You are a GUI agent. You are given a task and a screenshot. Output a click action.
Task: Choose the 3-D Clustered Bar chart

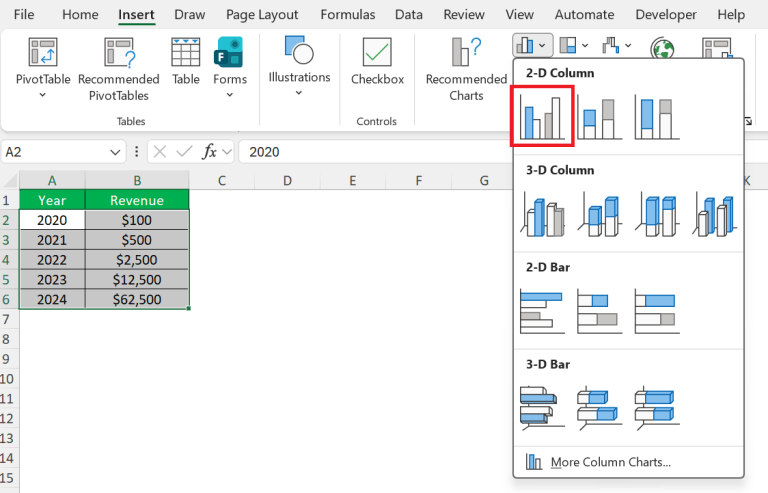542,408
